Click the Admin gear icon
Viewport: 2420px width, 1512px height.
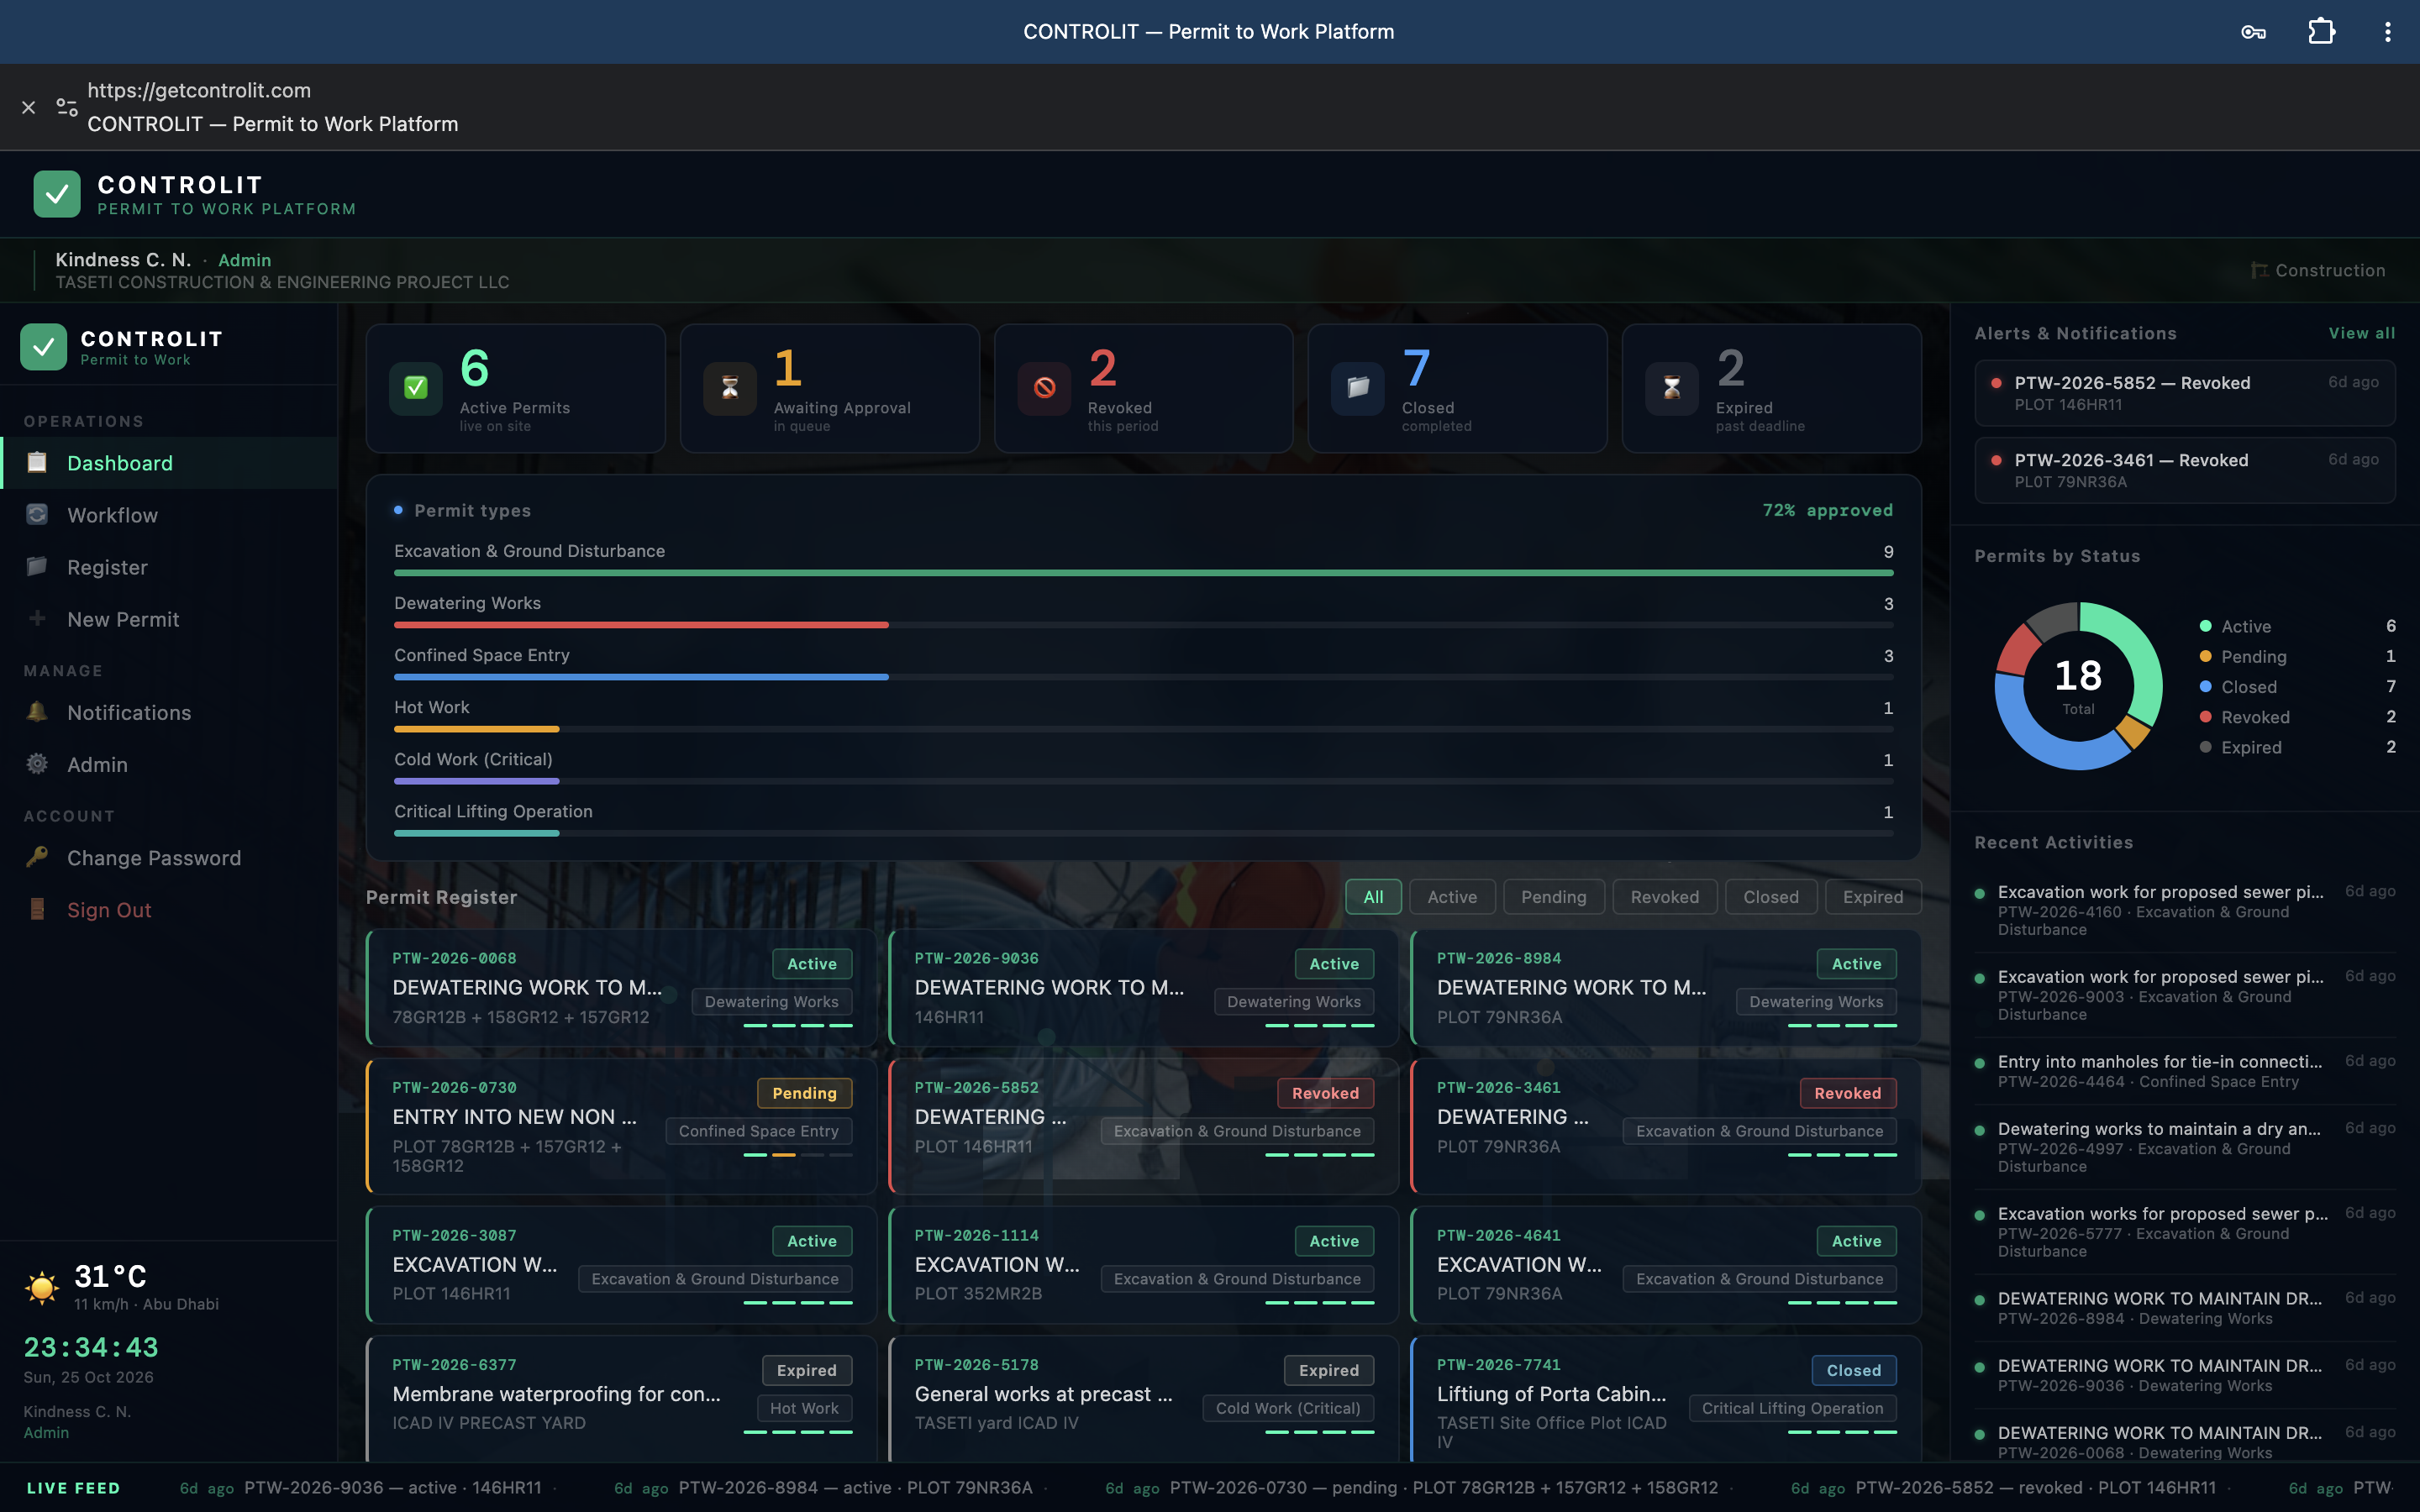point(37,764)
